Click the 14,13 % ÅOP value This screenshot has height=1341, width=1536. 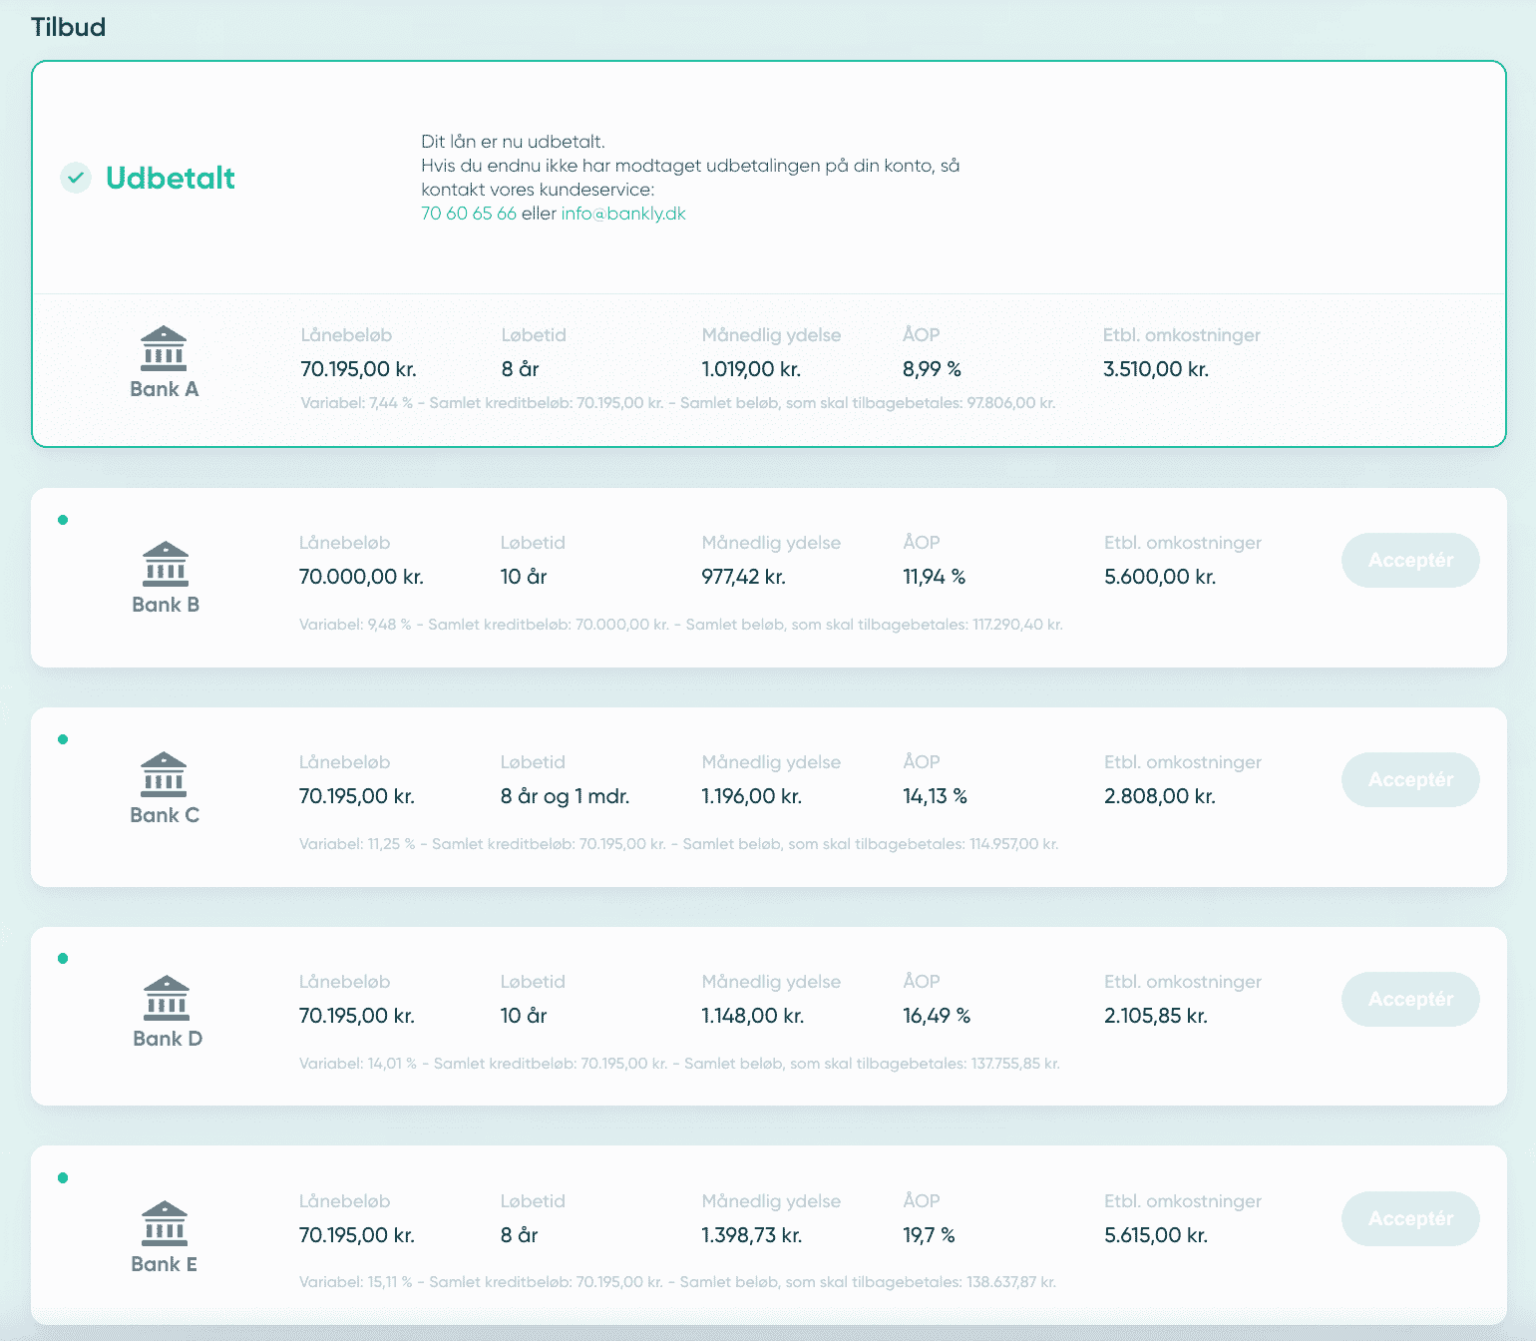coord(935,796)
